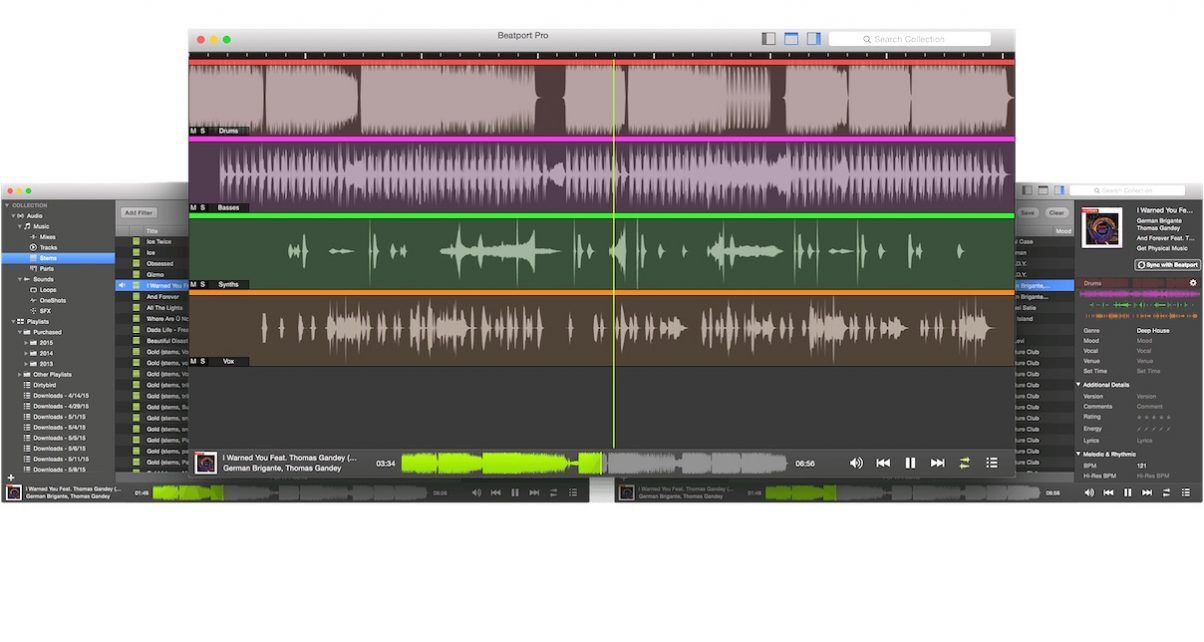The width and height of the screenshot is (1204, 642).
Task: Click the Add Filter button
Action: (x=139, y=213)
